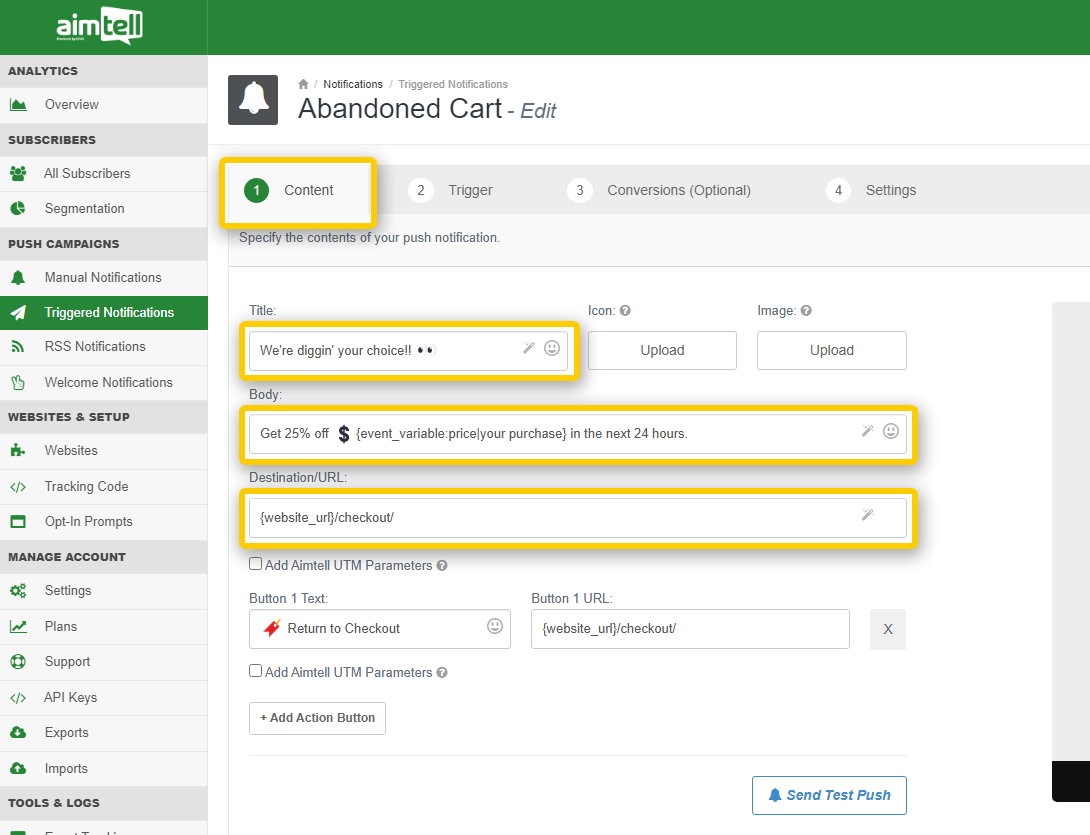Viewport: 1090px width, 835px height.
Task: Click the Plans line chart icon
Action: pyautogui.click(x=18, y=626)
